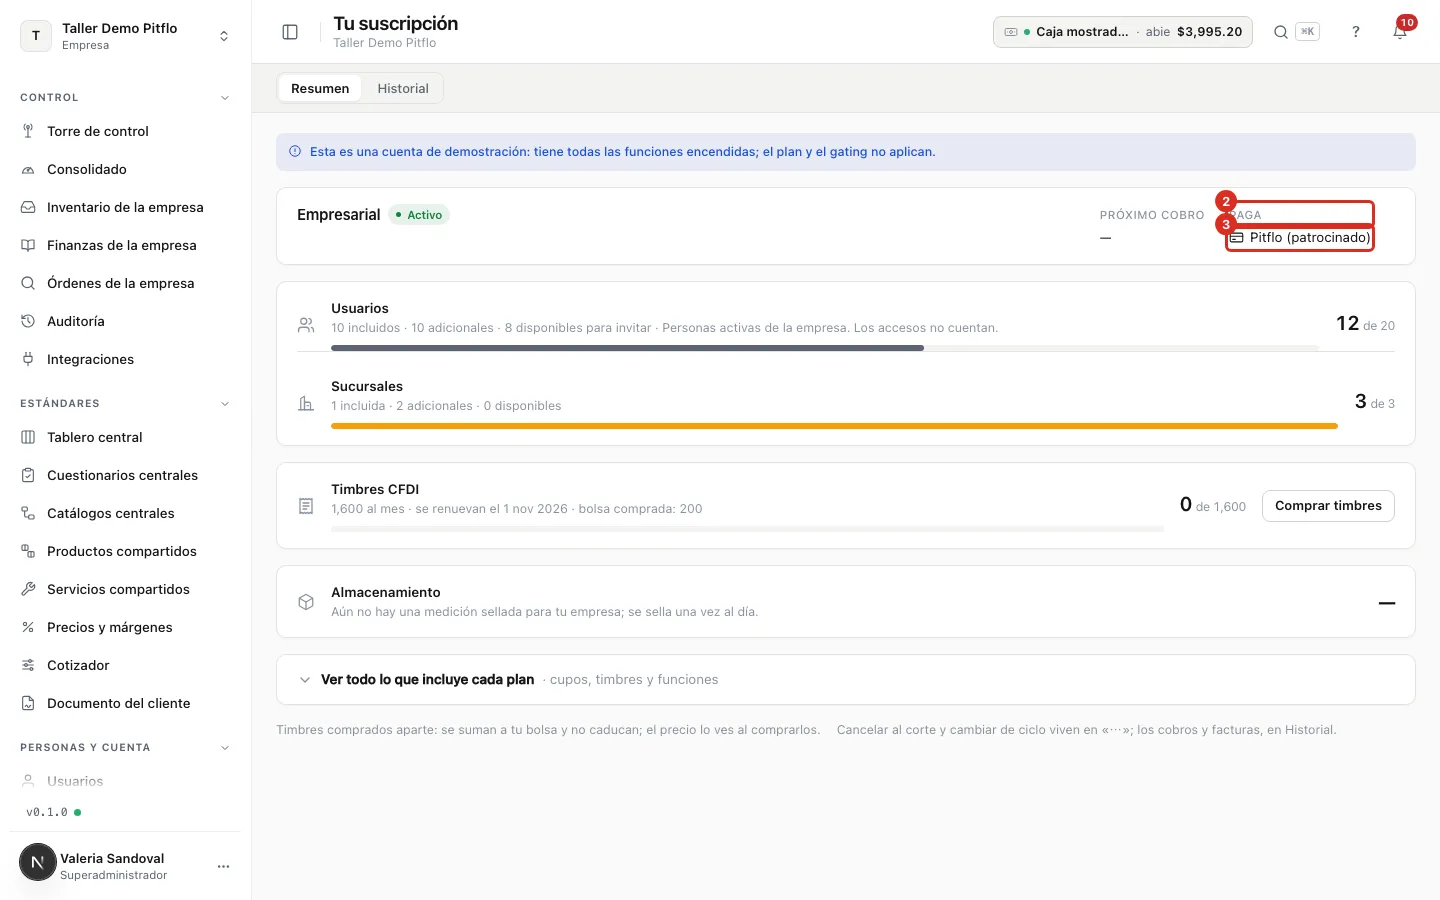Expand Ver todo lo que incluye cada plan
The height and width of the screenshot is (900, 1440).
click(x=846, y=680)
